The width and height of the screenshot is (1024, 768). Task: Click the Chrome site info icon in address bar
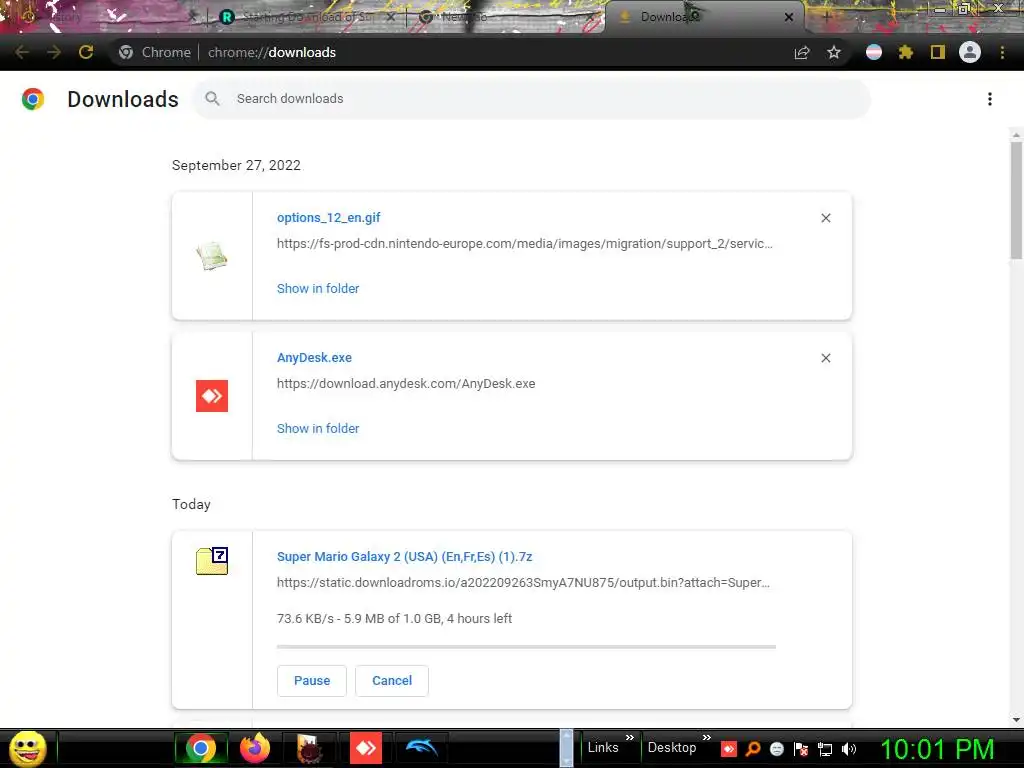(x=126, y=52)
